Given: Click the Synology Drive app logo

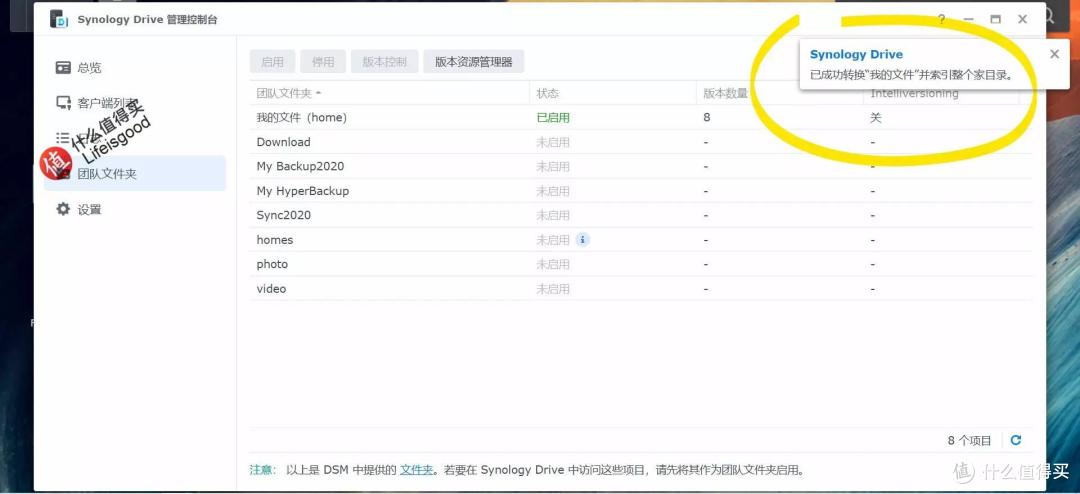Looking at the screenshot, I should coord(59,19).
